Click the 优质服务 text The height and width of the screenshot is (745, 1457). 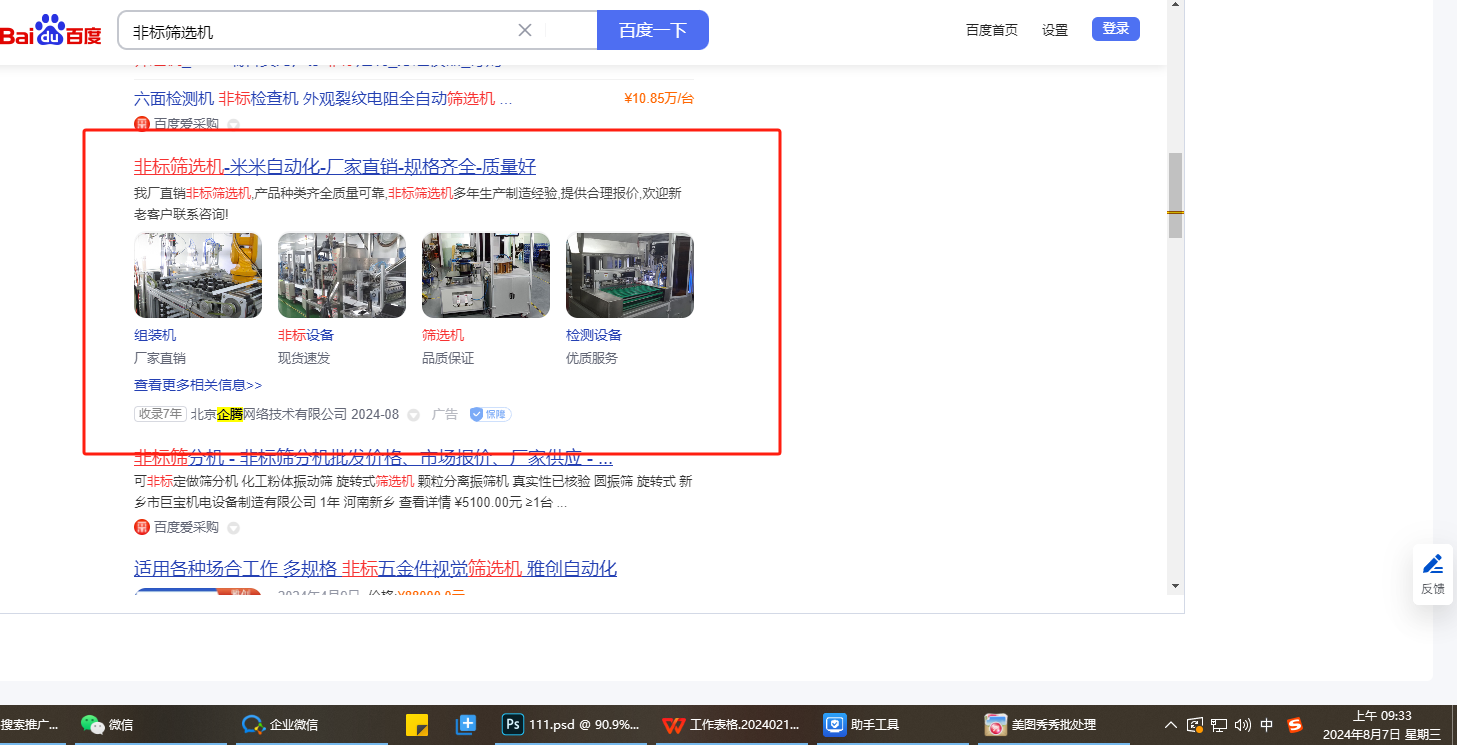[592, 358]
